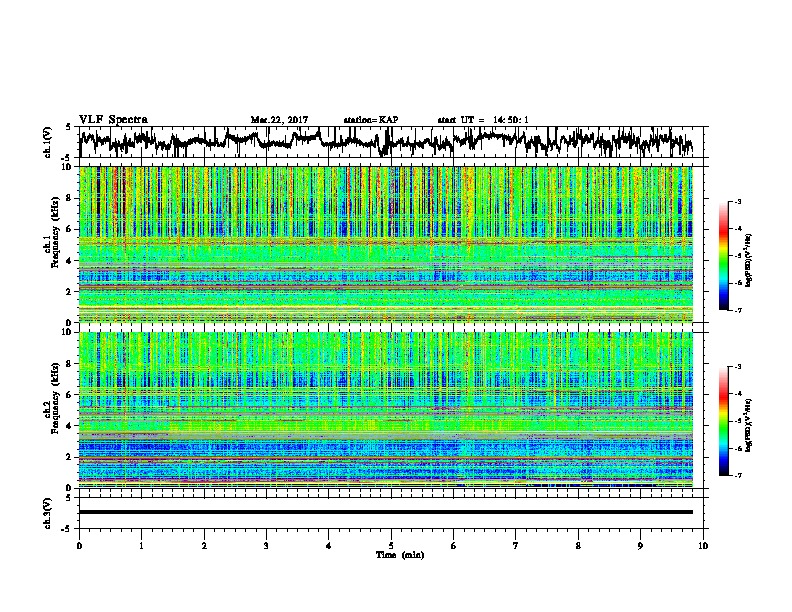Click the time axis tick label '0'

click(79, 546)
